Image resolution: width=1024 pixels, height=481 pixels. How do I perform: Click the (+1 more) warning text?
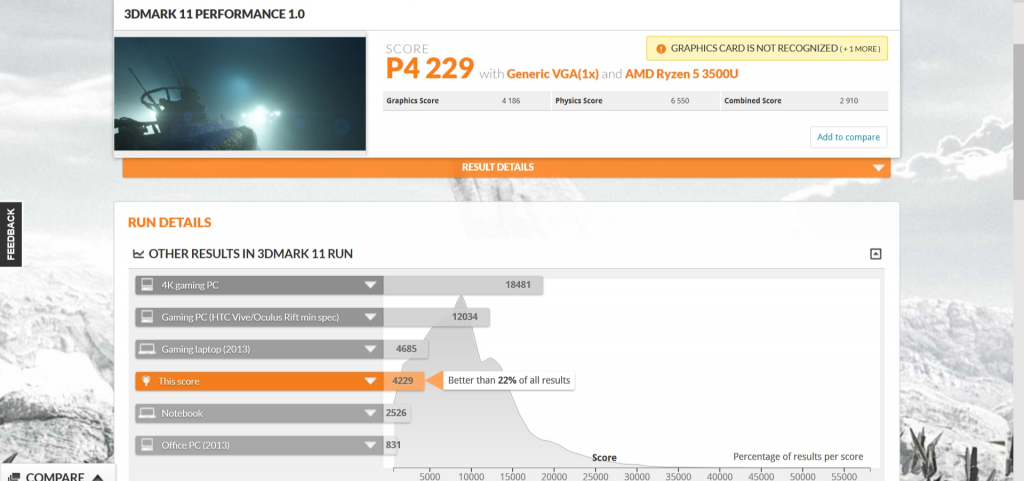pyautogui.click(x=860, y=49)
